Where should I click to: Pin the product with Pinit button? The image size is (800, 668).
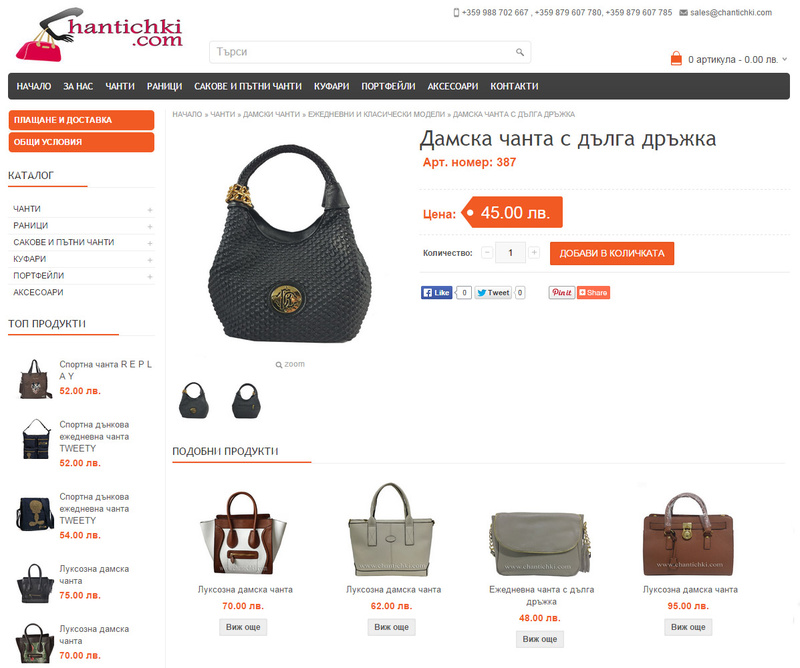coord(562,292)
